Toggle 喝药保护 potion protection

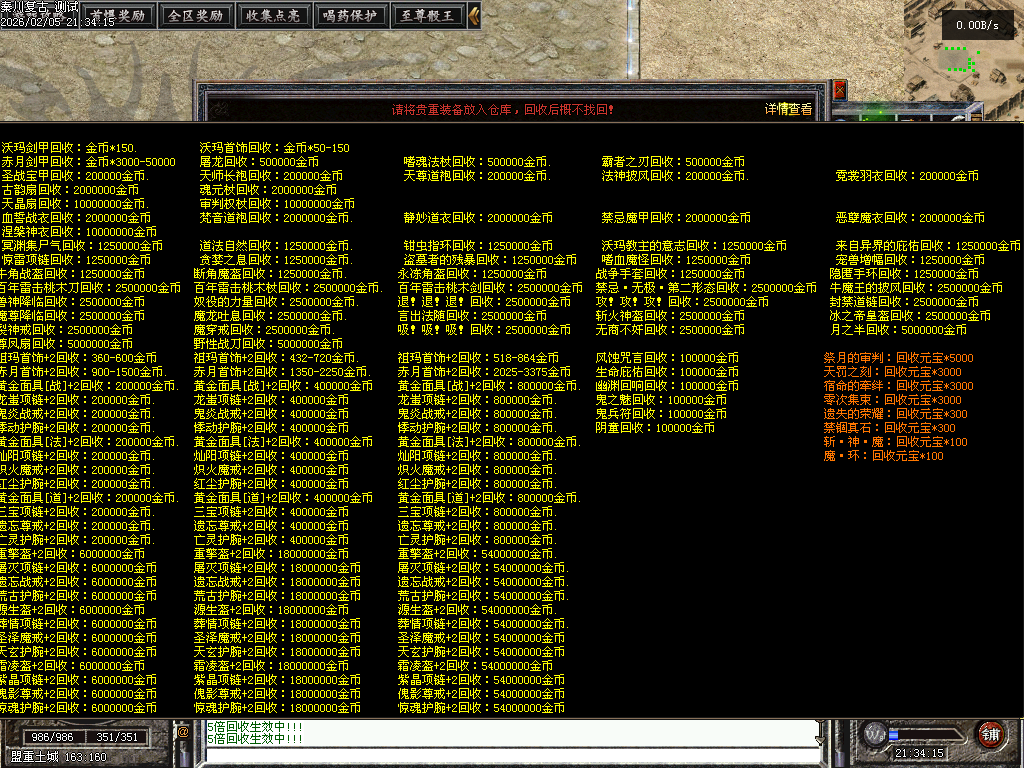(350, 16)
